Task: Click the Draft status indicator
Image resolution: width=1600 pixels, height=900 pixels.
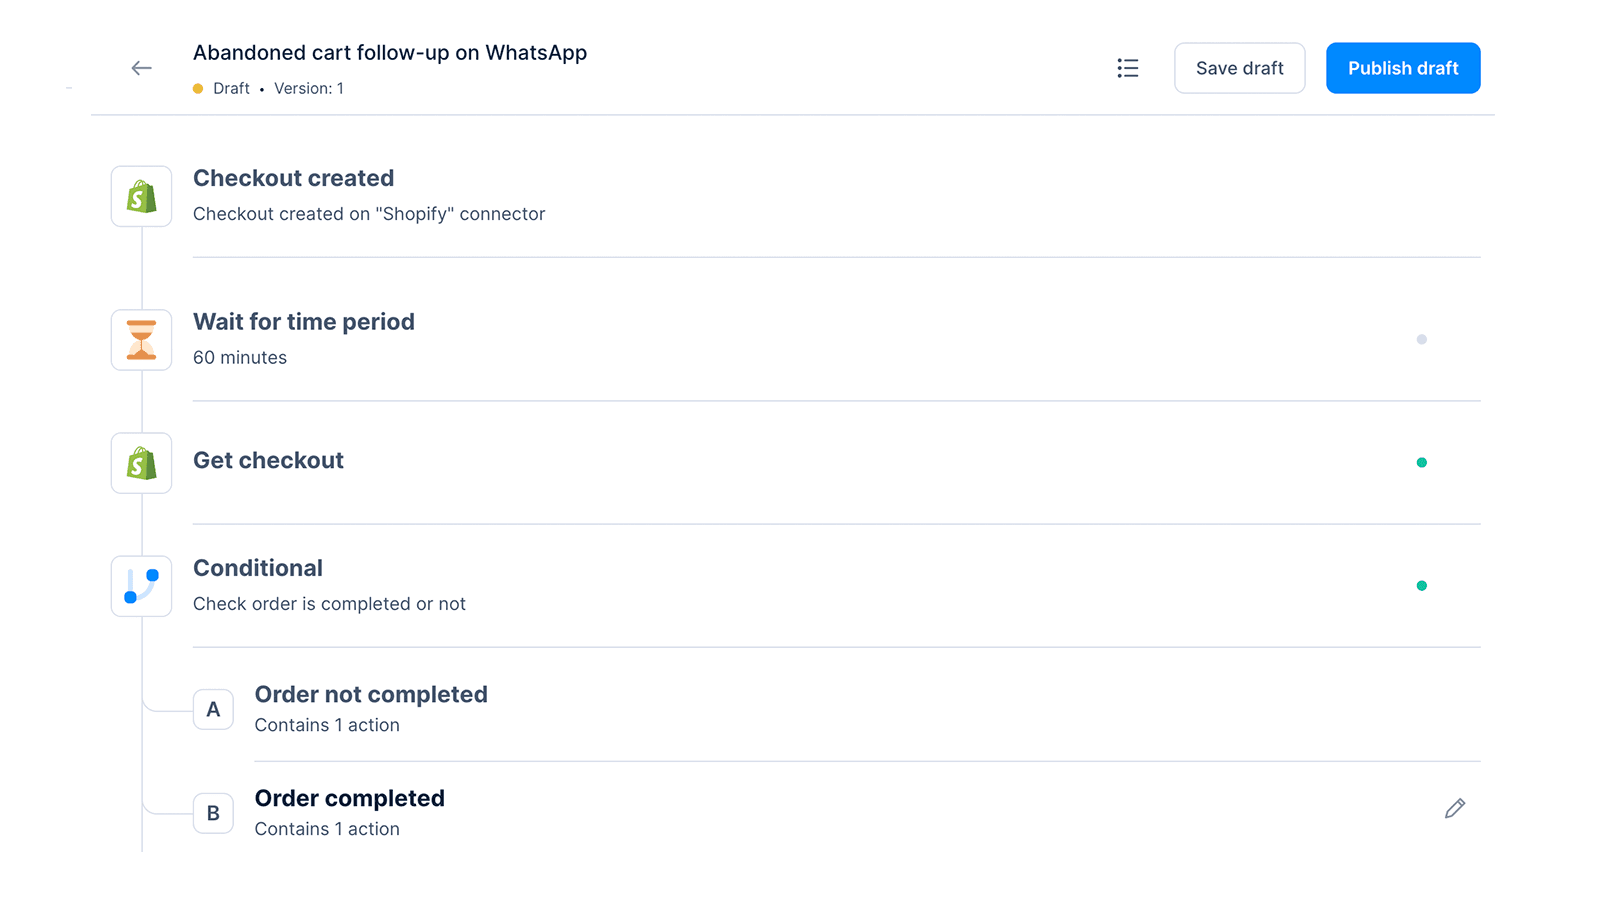Action: [x=231, y=88]
